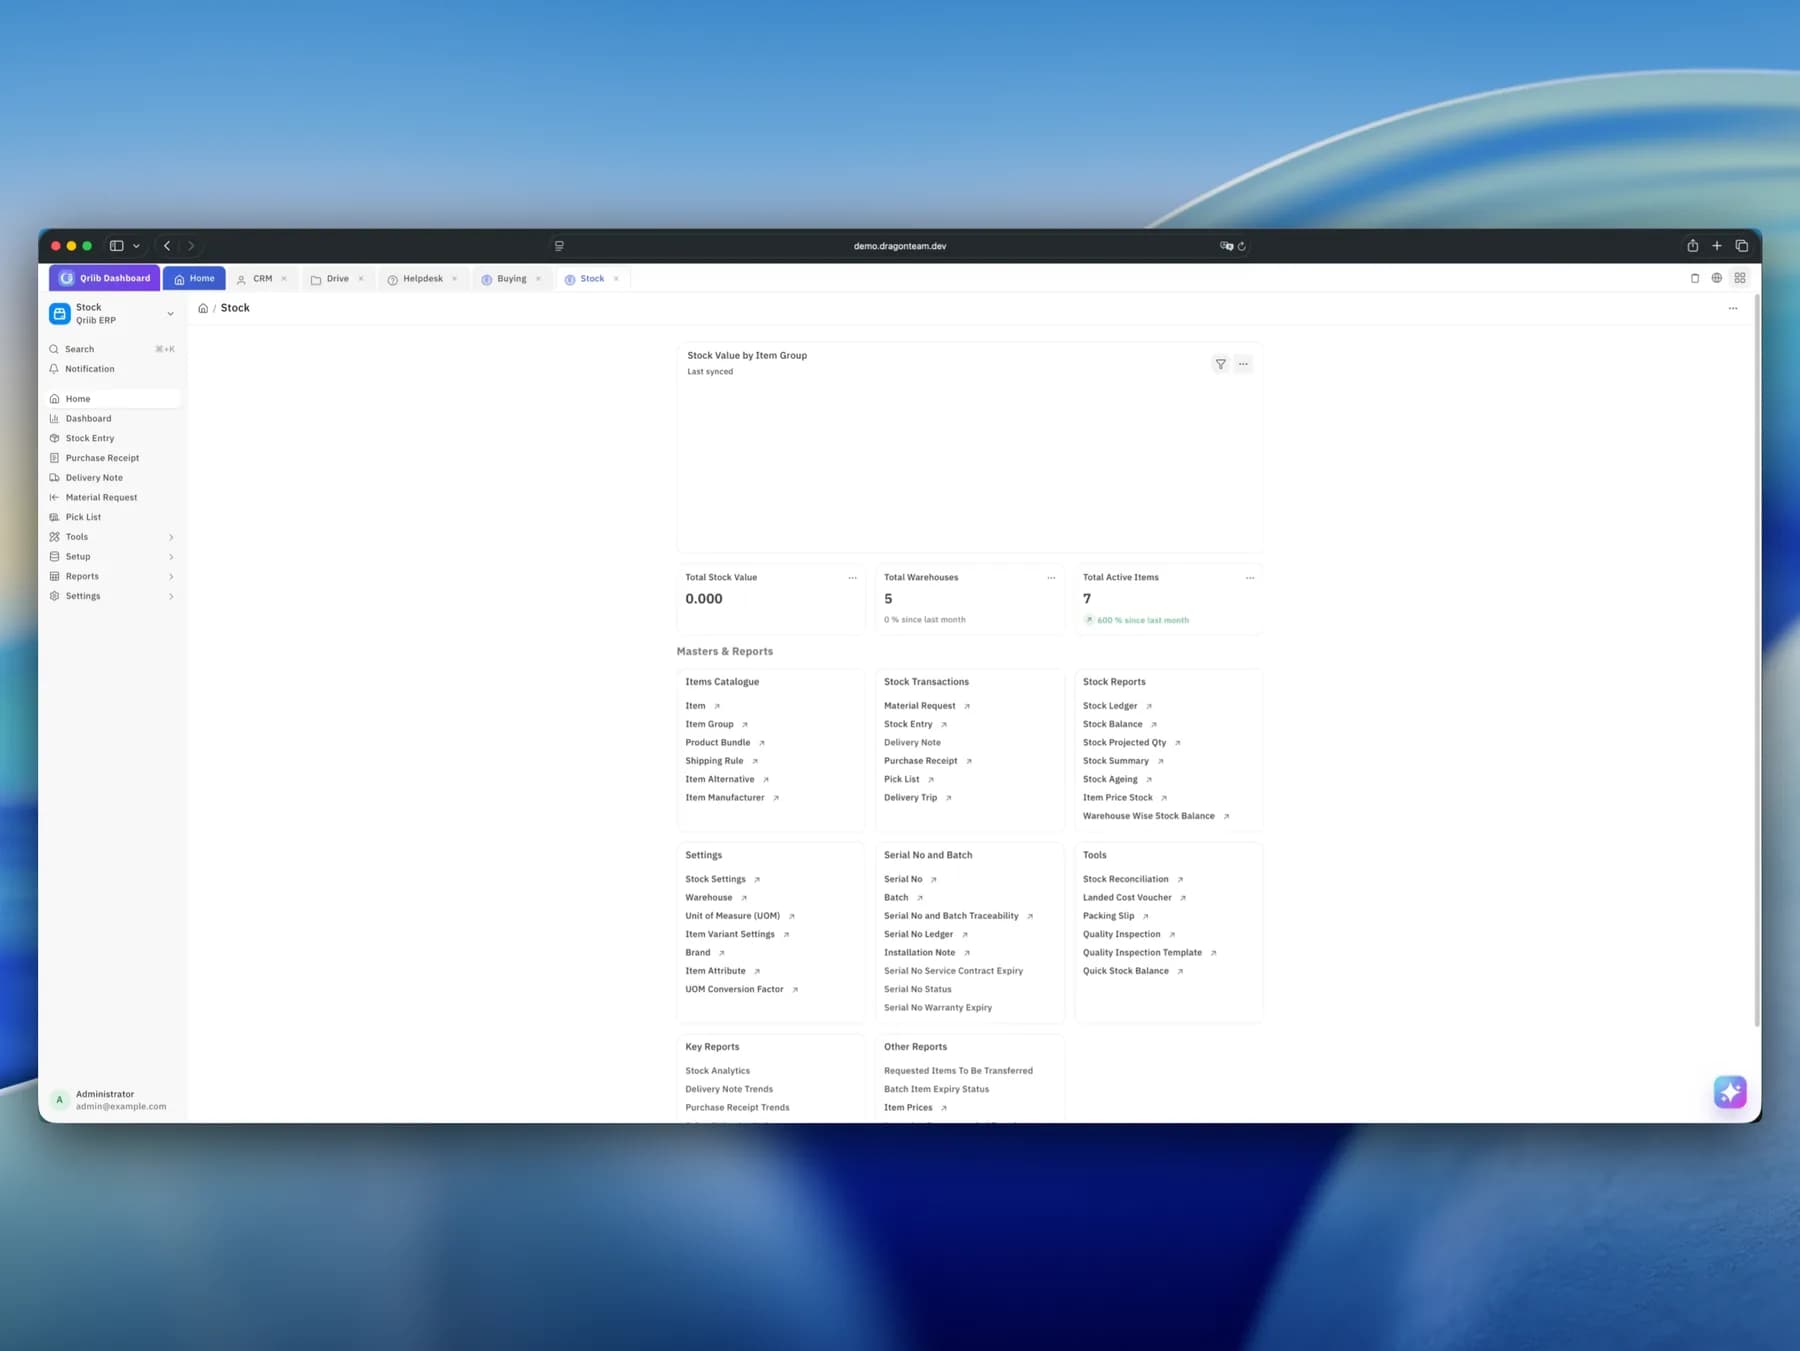This screenshot has height=1351, width=1800.
Task: Click the Stock breadcrumb label
Action: 235,308
